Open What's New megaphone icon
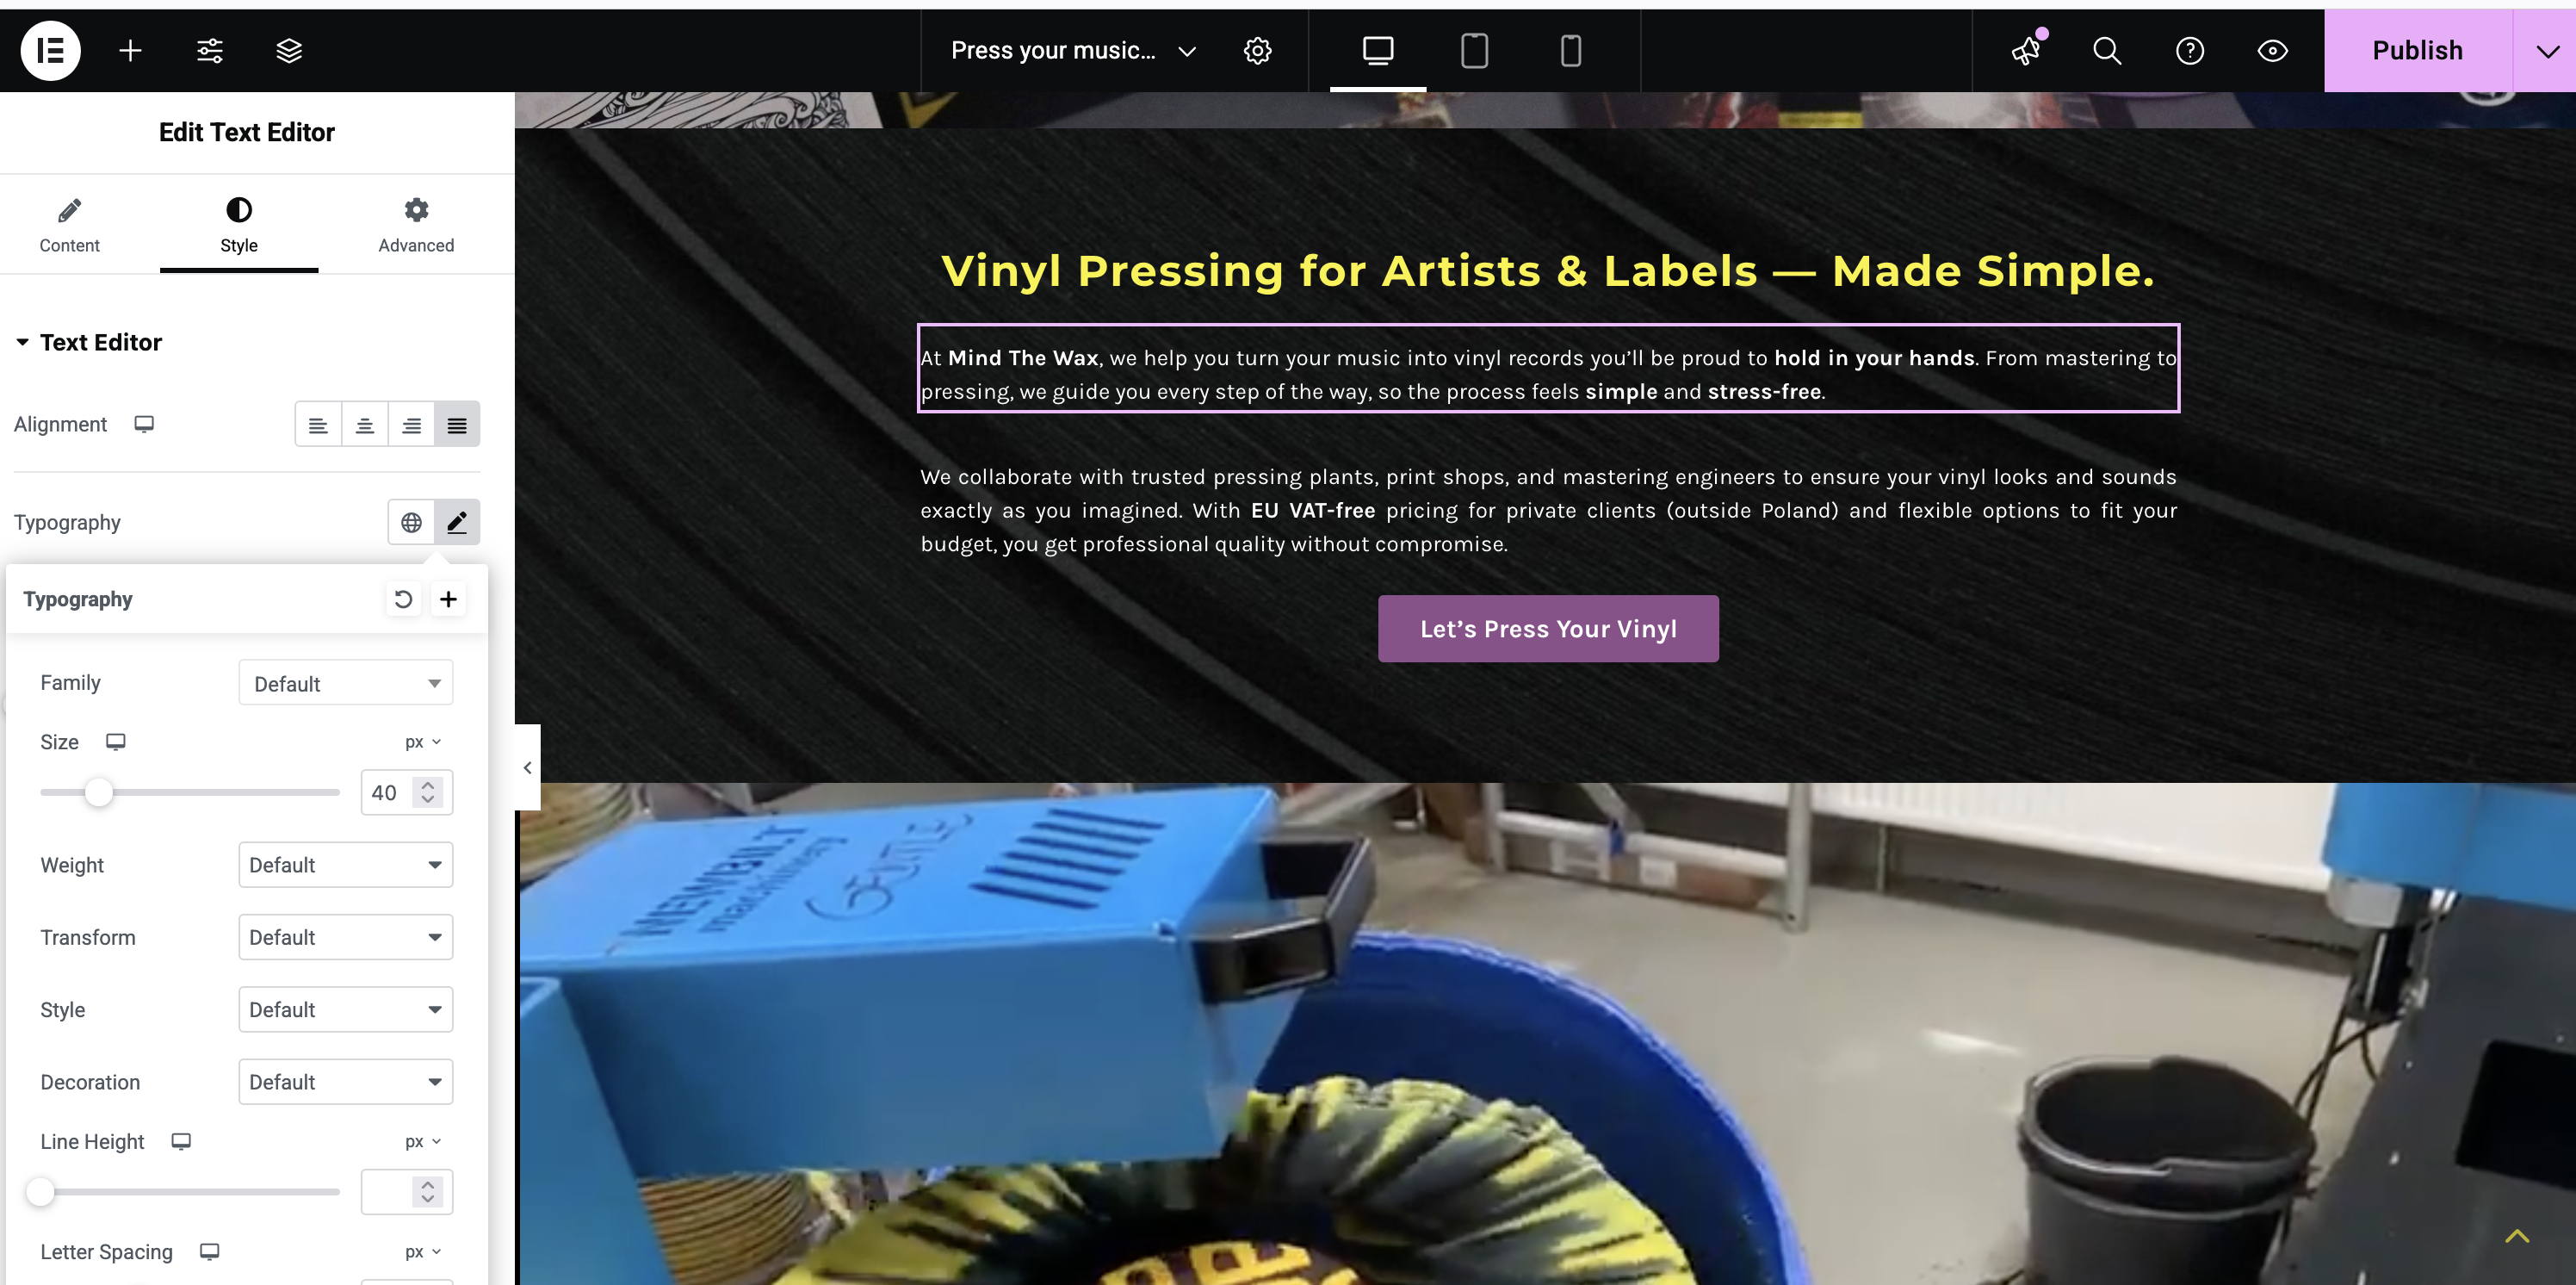 tap(2027, 50)
